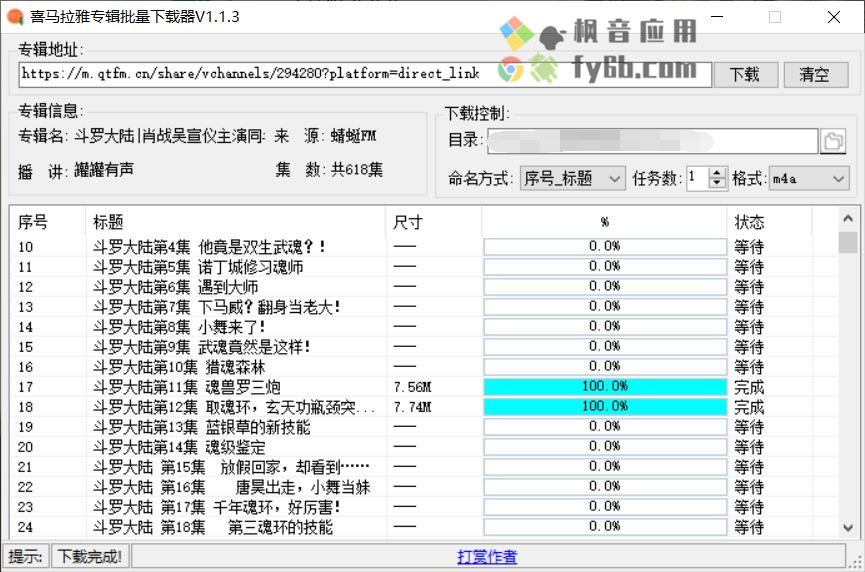Select row 第17集 千年魂环,好厉害

coord(424,507)
